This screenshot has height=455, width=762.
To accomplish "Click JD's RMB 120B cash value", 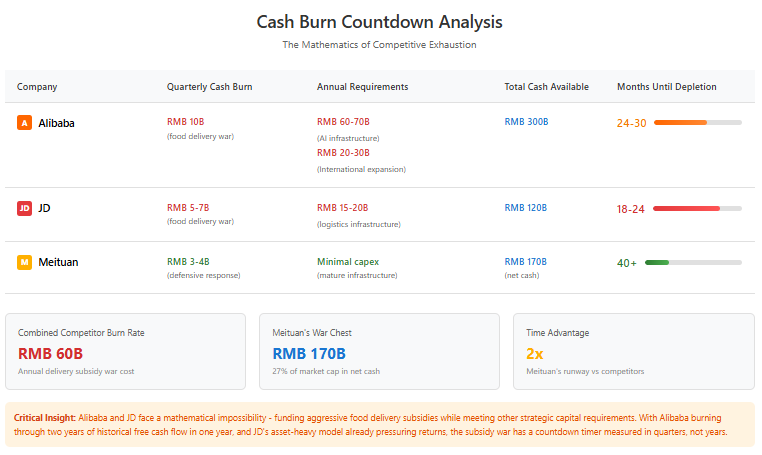I will pos(526,208).
